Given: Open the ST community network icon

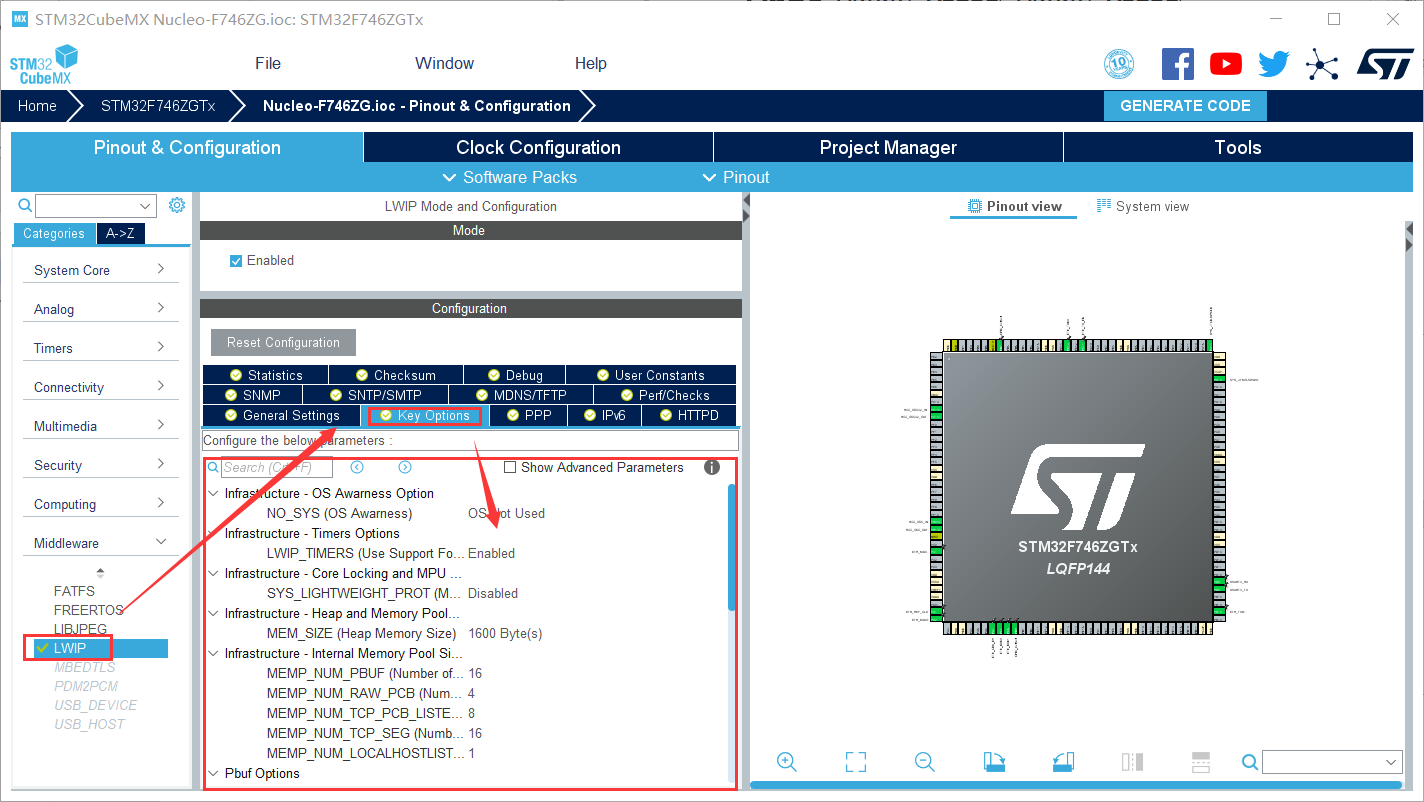Looking at the screenshot, I should coord(1322,65).
